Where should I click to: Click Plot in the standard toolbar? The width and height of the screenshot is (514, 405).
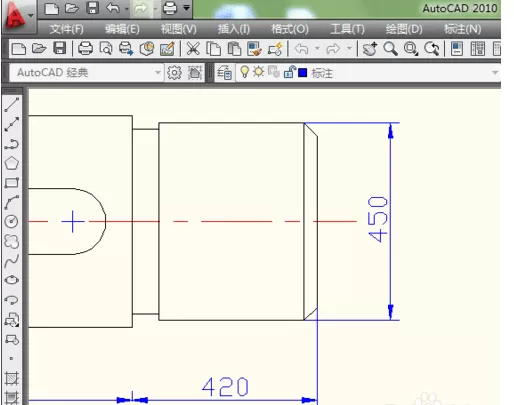[x=85, y=49]
